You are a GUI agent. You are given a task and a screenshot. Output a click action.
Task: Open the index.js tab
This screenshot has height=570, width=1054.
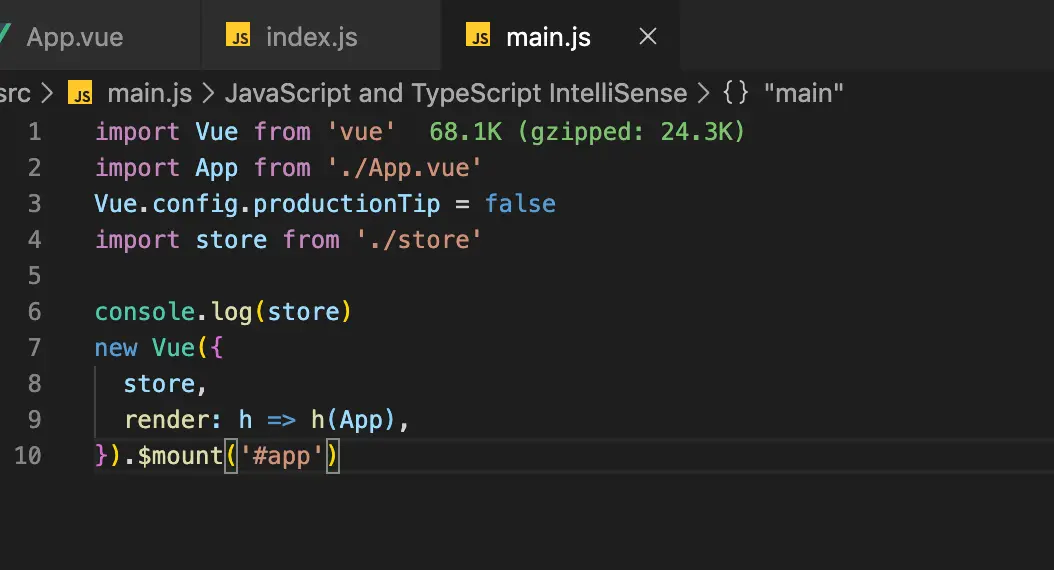[x=311, y=37]
